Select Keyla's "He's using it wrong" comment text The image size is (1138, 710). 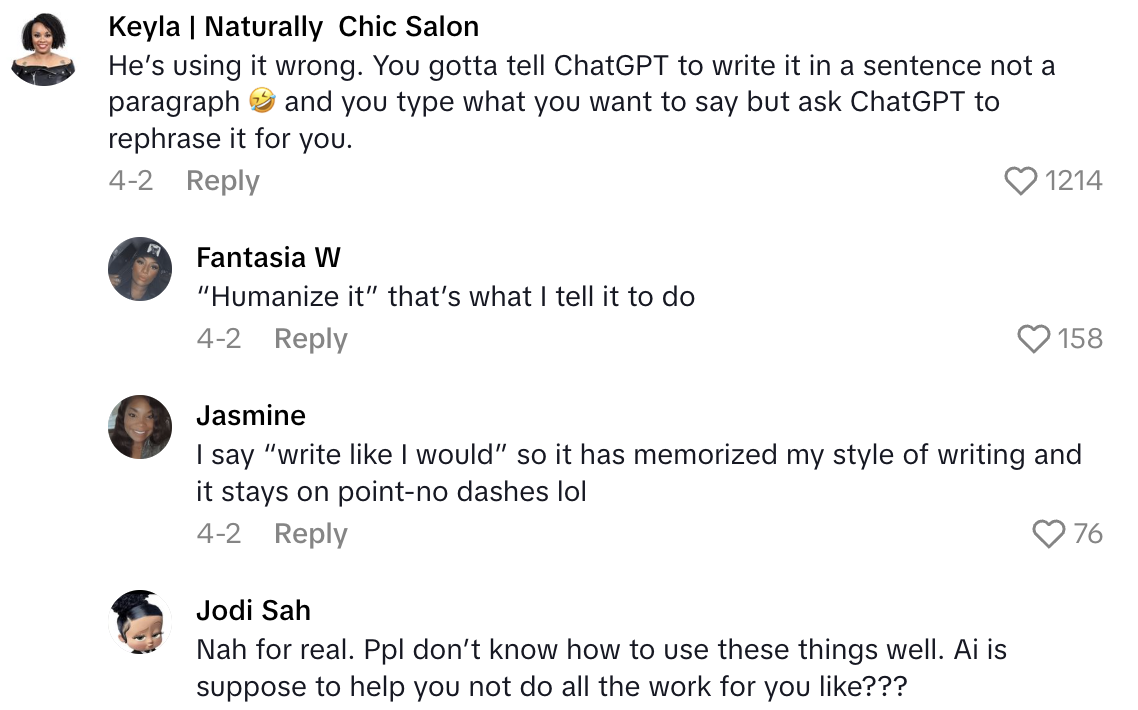(x=580, y=101)
